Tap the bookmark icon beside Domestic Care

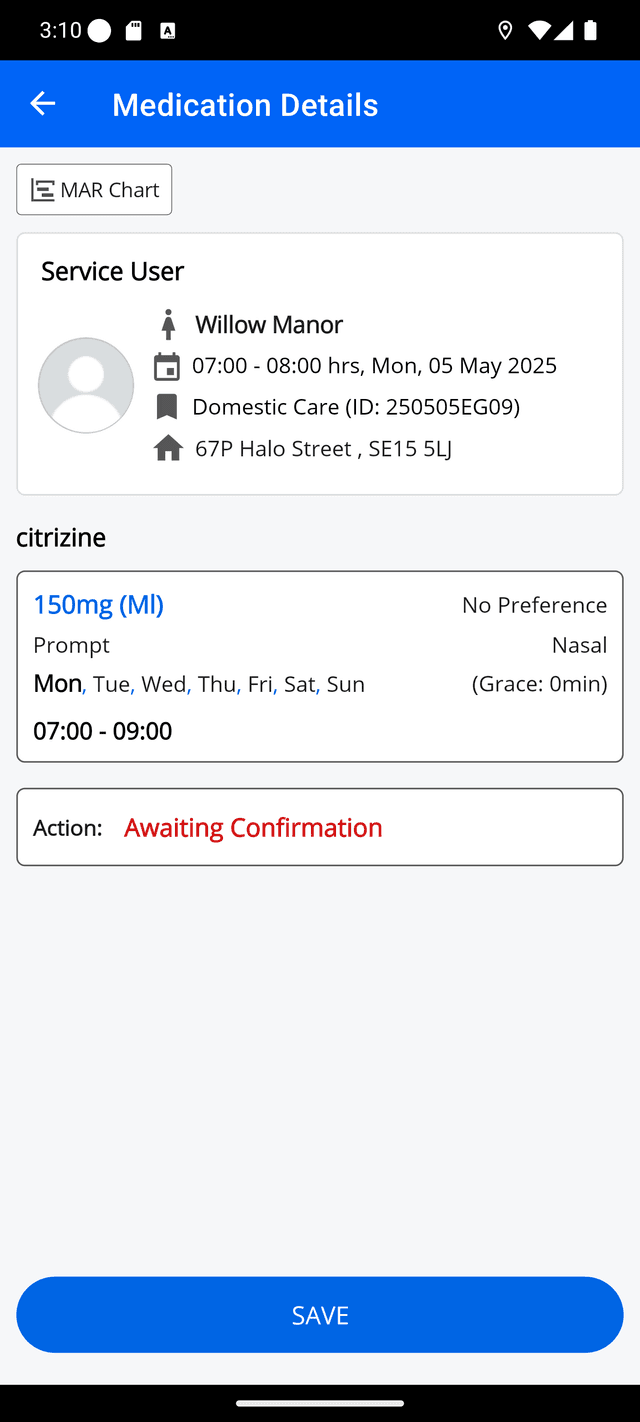click(167, 407)
